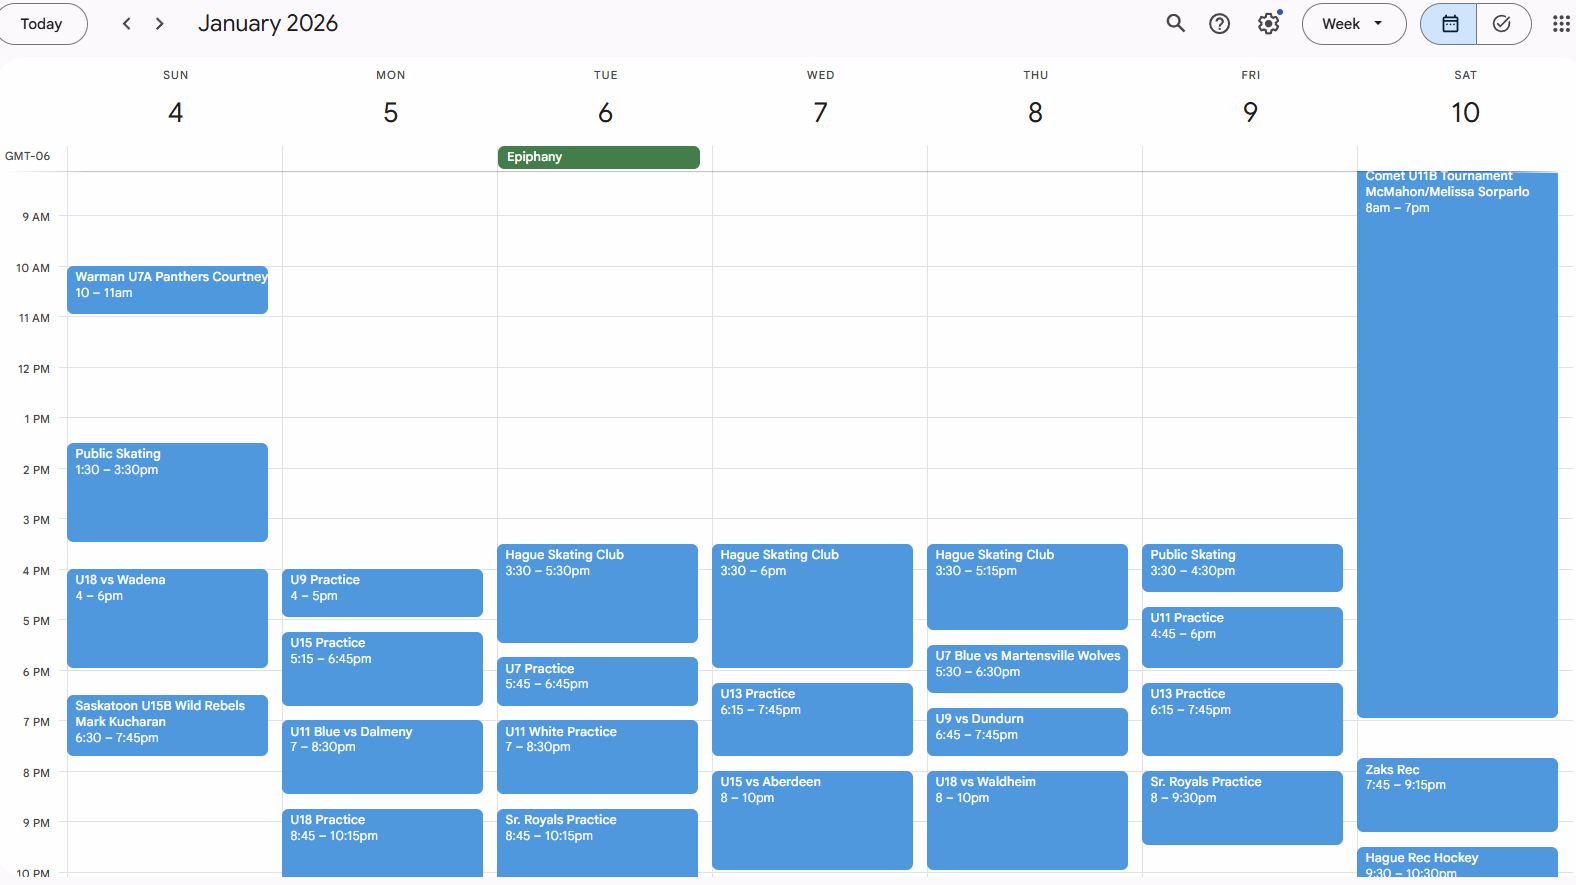The height and width of the screenshot is (885, 1576).
Task: Open the Google apps grid
Action: 1560,24
